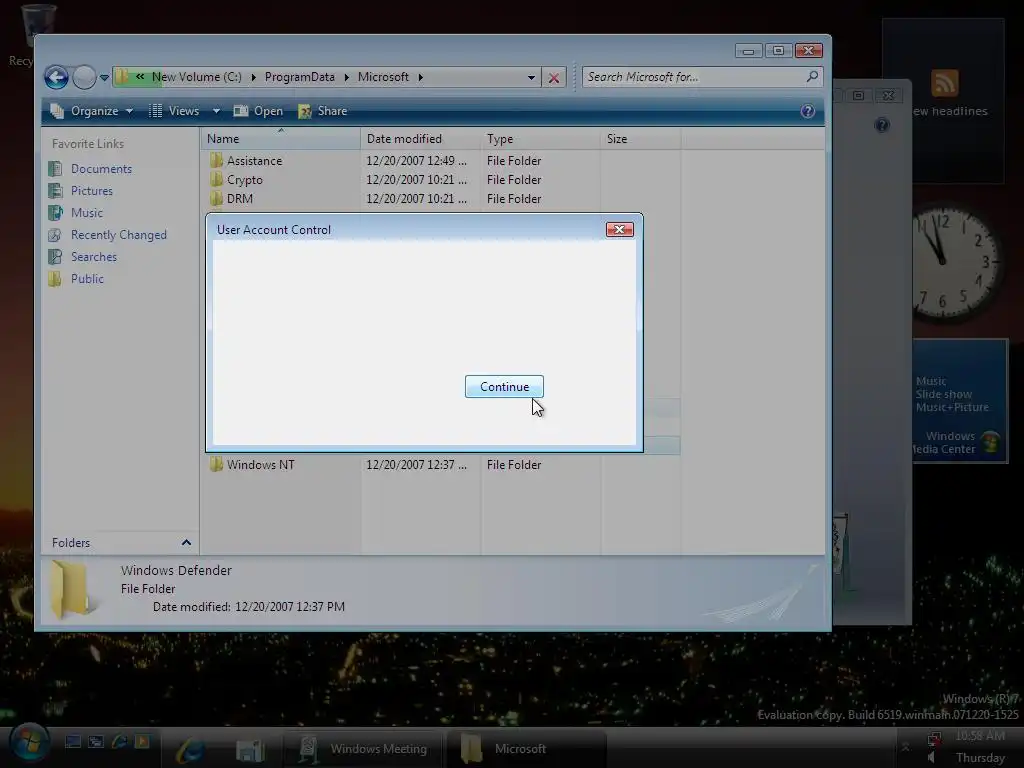Click the volume speaker tray icon
1024x768 pixels.
[932, 758]
